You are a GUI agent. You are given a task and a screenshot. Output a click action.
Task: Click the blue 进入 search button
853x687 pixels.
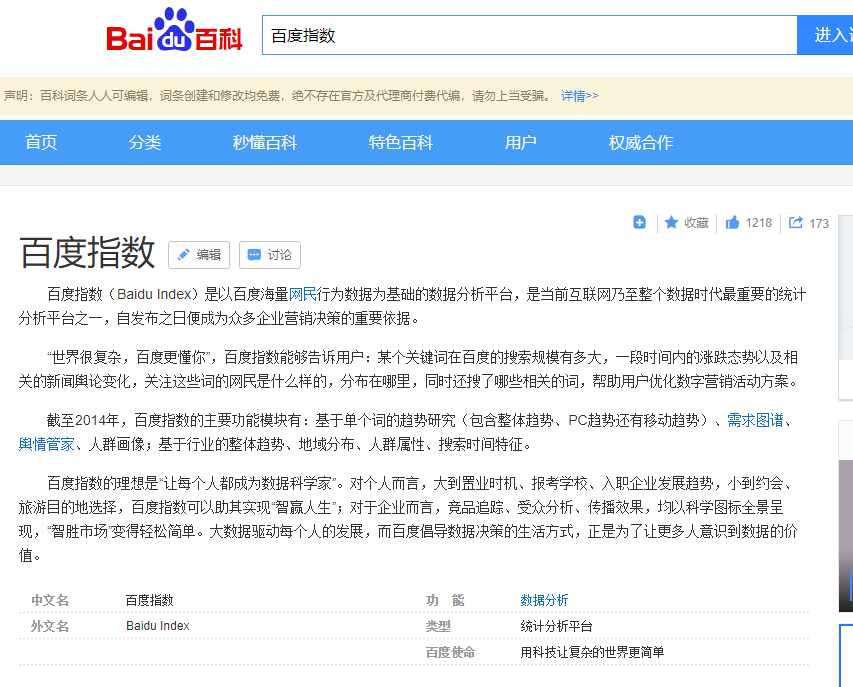pyautogui.click(x=825, y=35)
